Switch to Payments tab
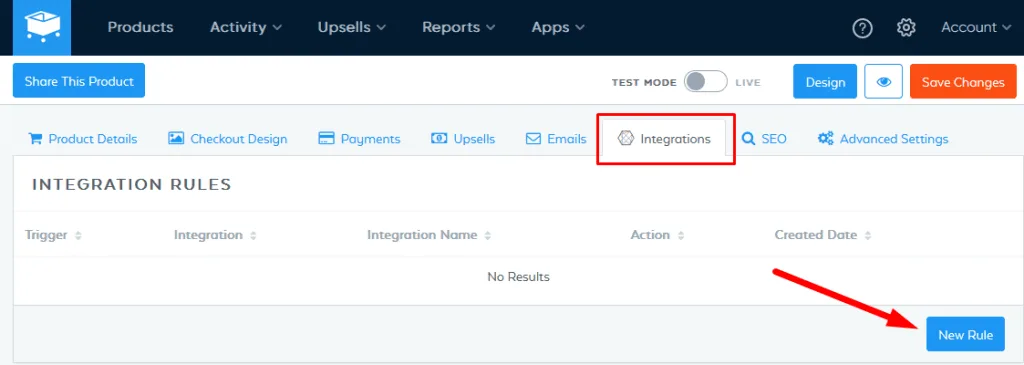1024x365 pixels. tap(359, 139)
